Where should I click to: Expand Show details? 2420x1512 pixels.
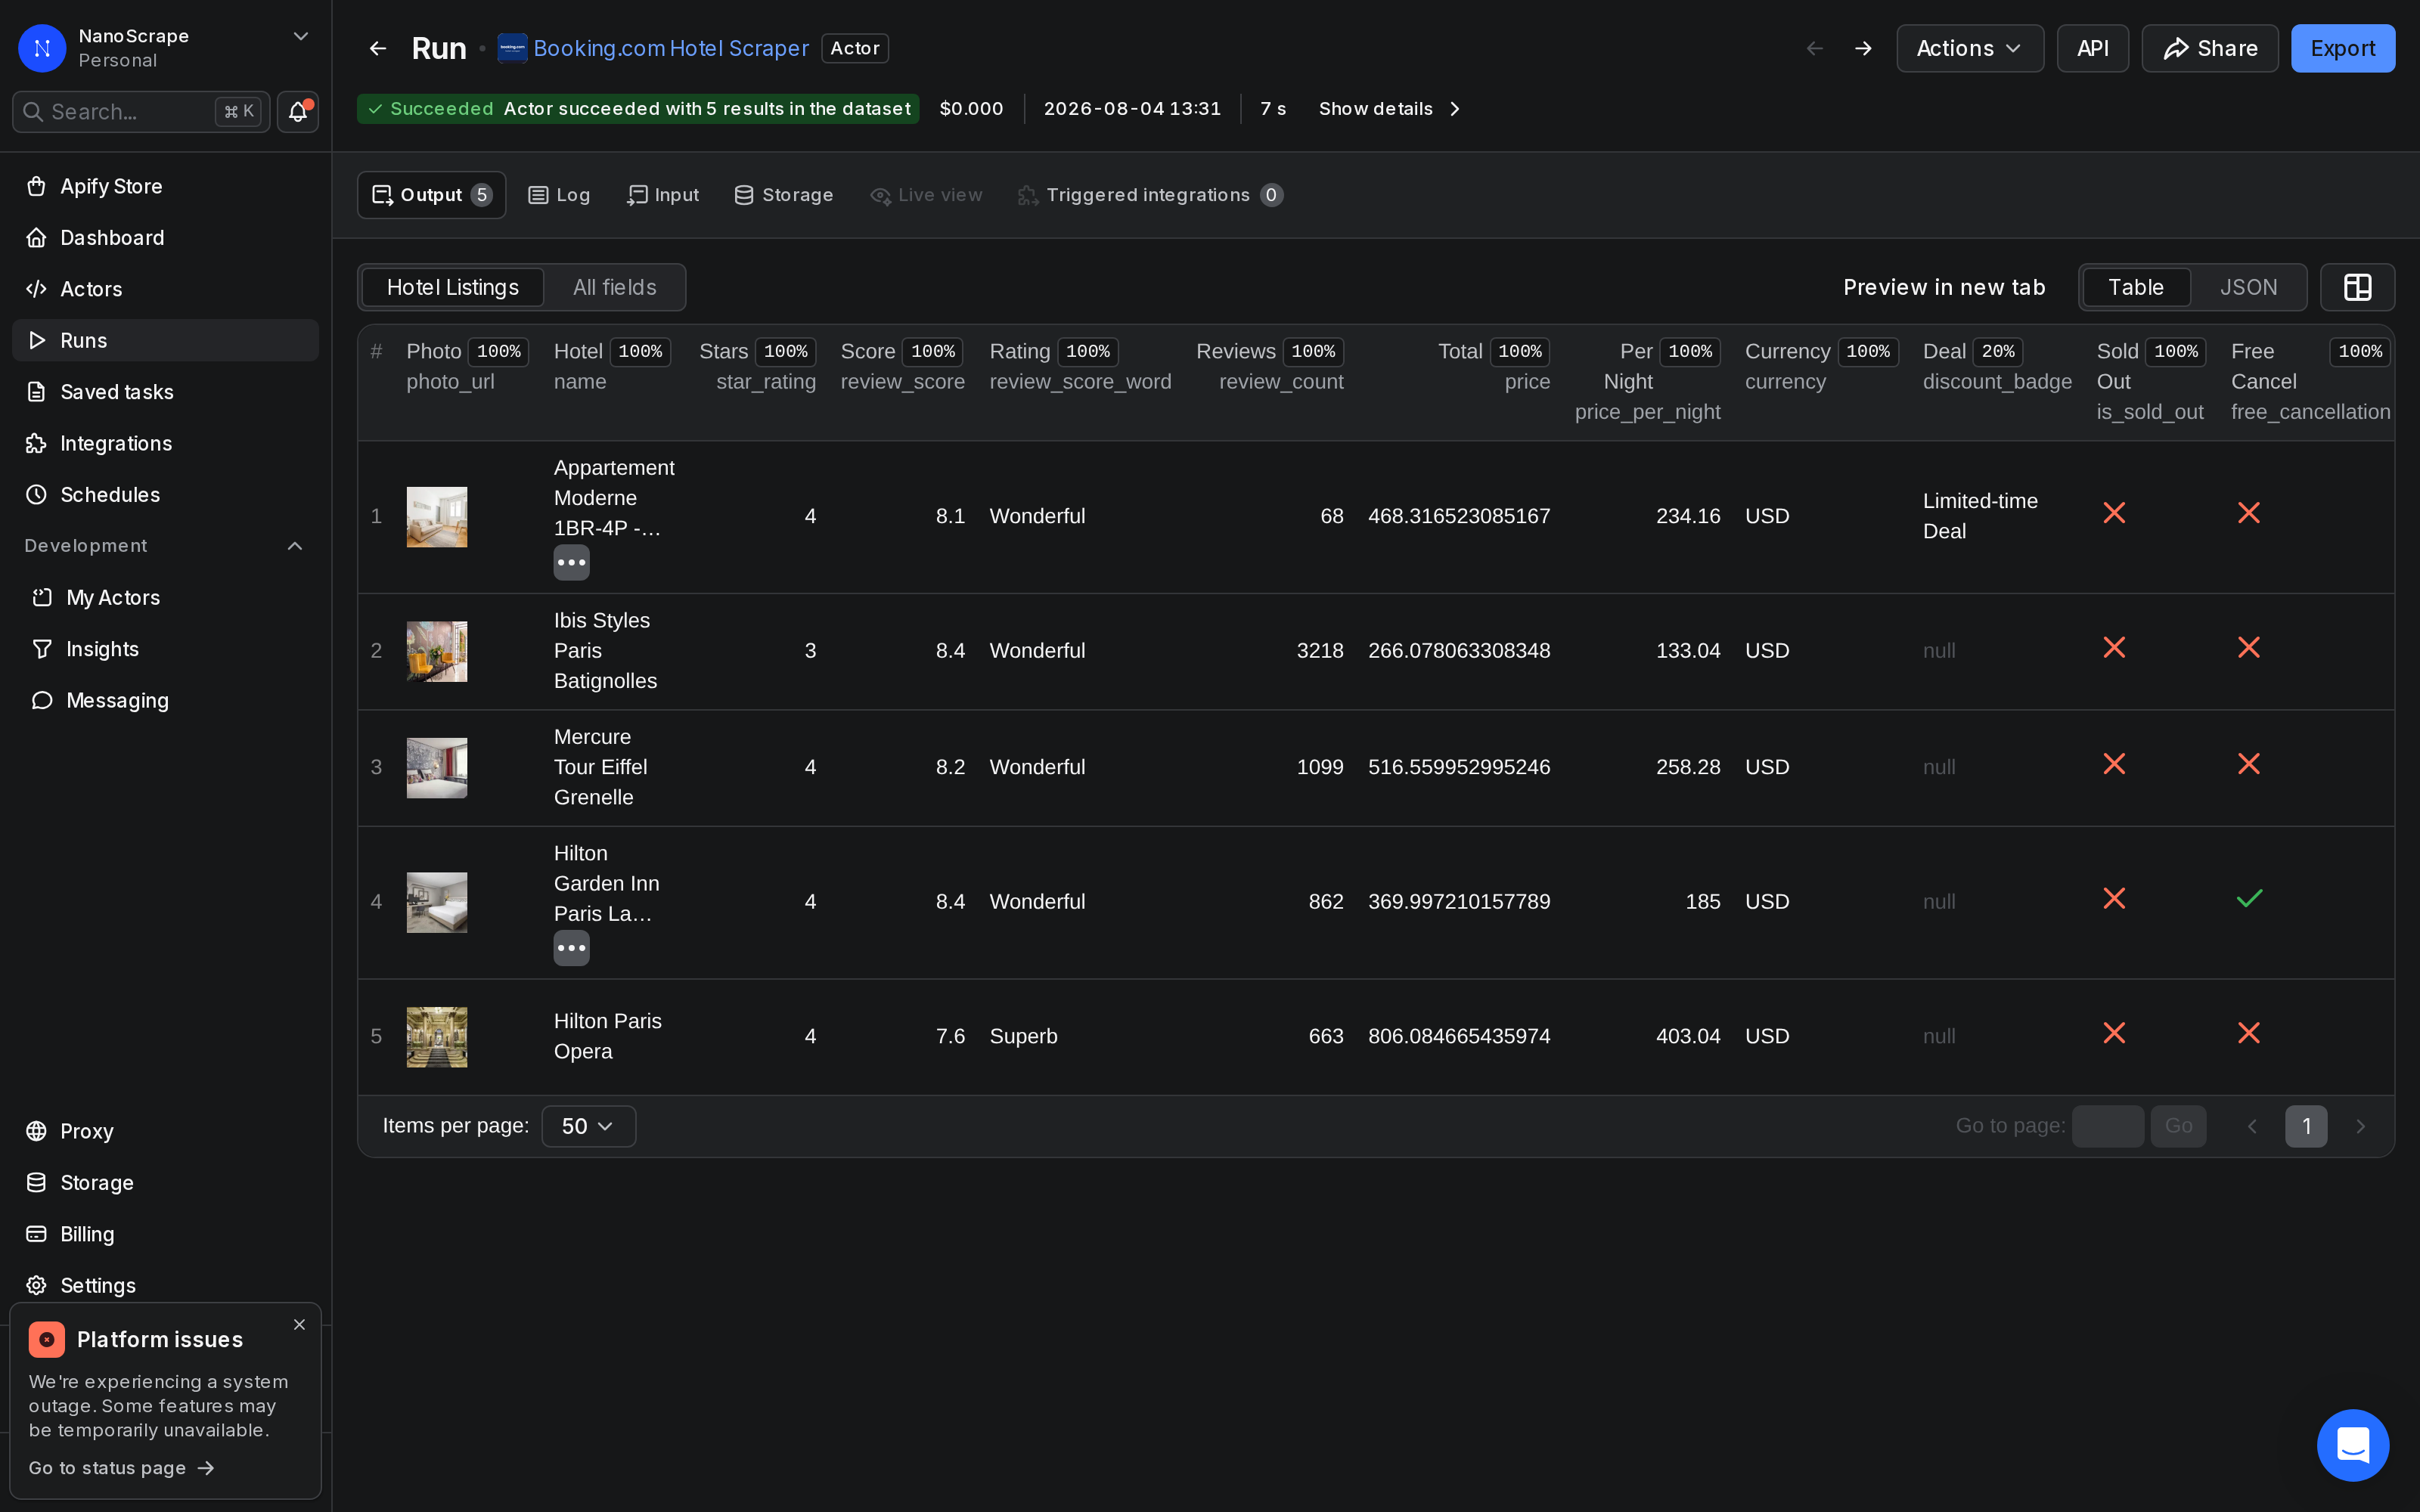point(1389,109)
